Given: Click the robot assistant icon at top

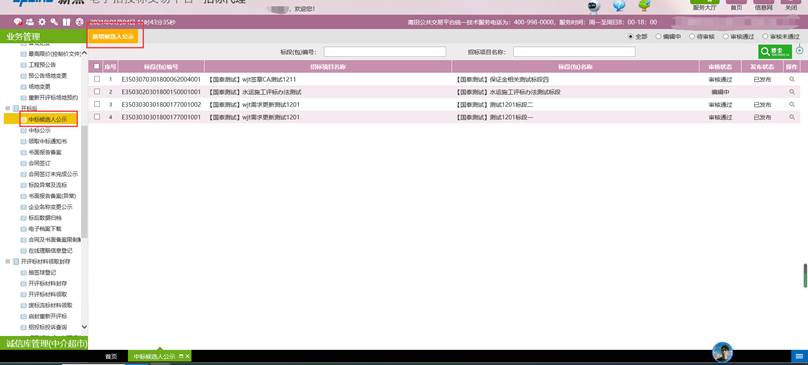Looking at the screenshot, I should pos(594,6).
